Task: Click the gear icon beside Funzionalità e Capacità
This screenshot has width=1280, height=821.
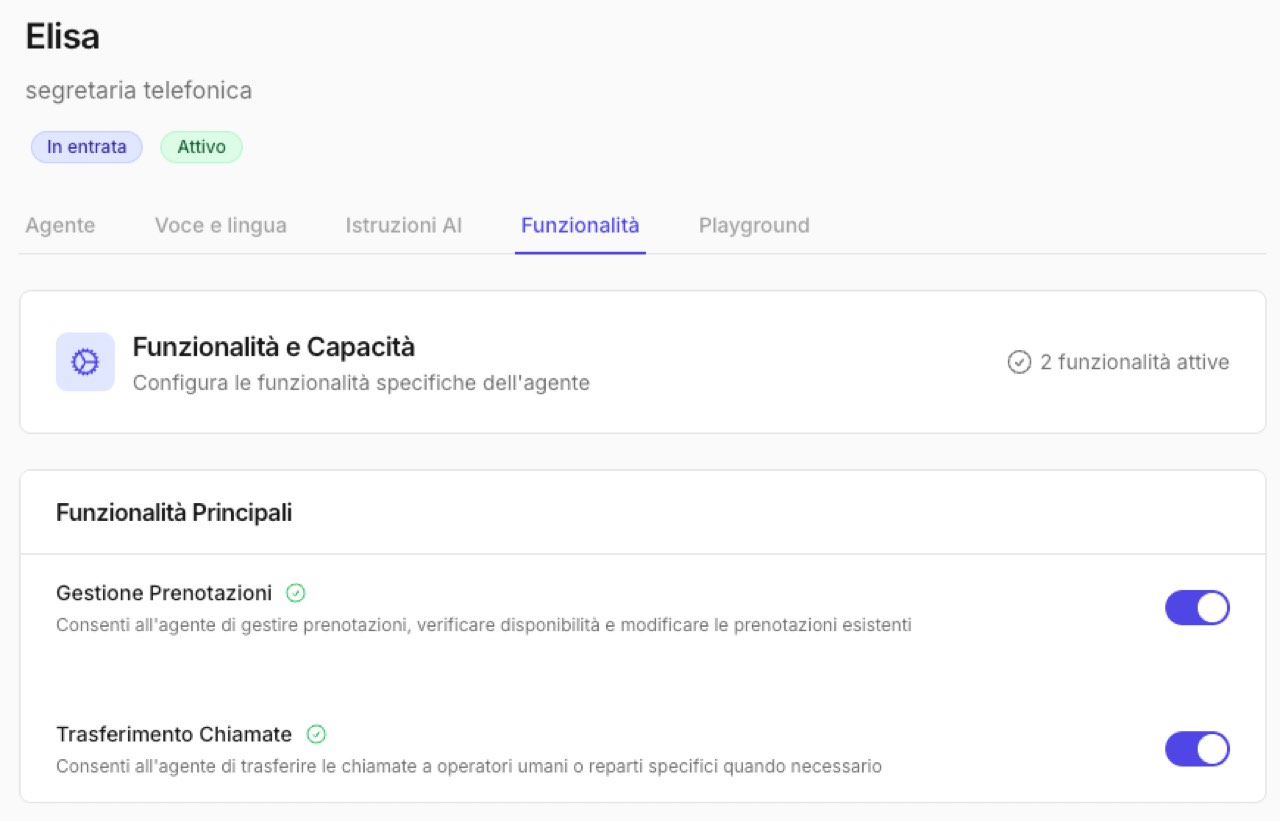Action: tap(85, 362)
